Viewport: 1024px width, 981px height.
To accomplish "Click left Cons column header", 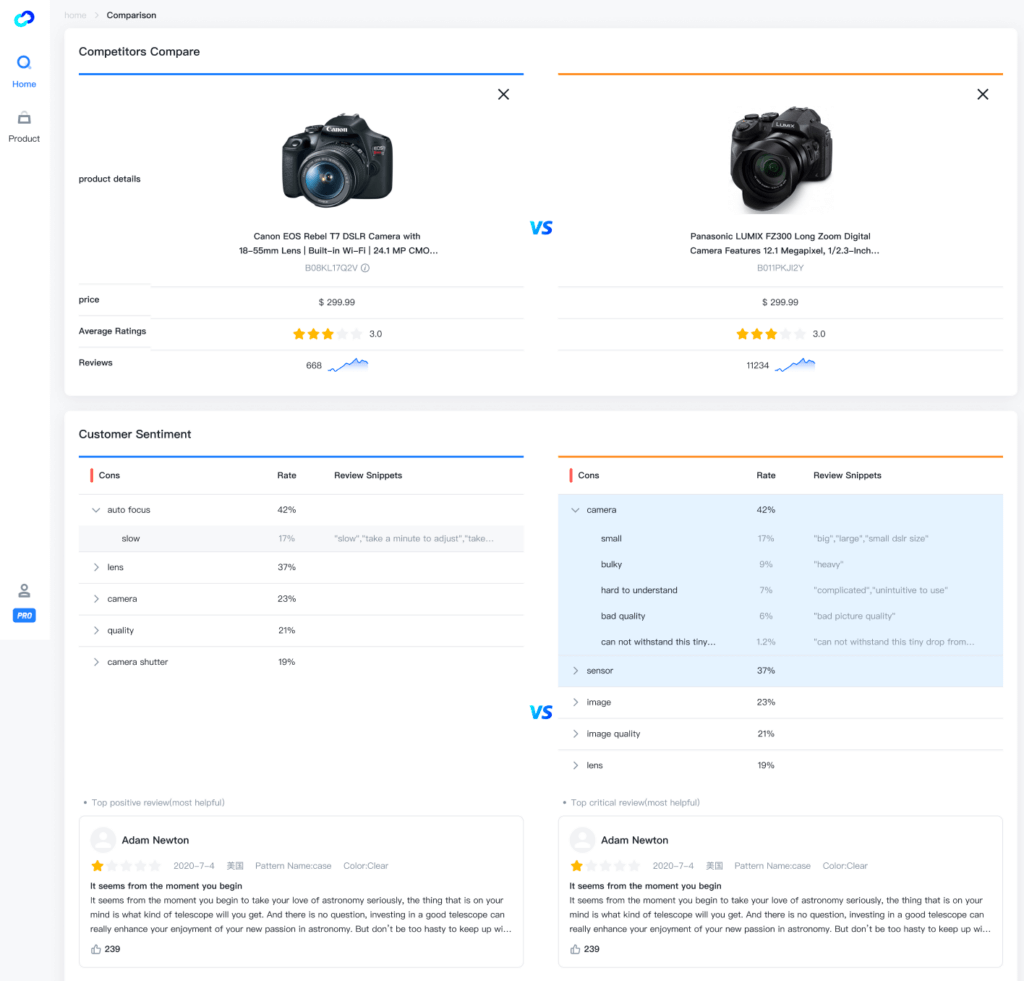I will (109, 475).
